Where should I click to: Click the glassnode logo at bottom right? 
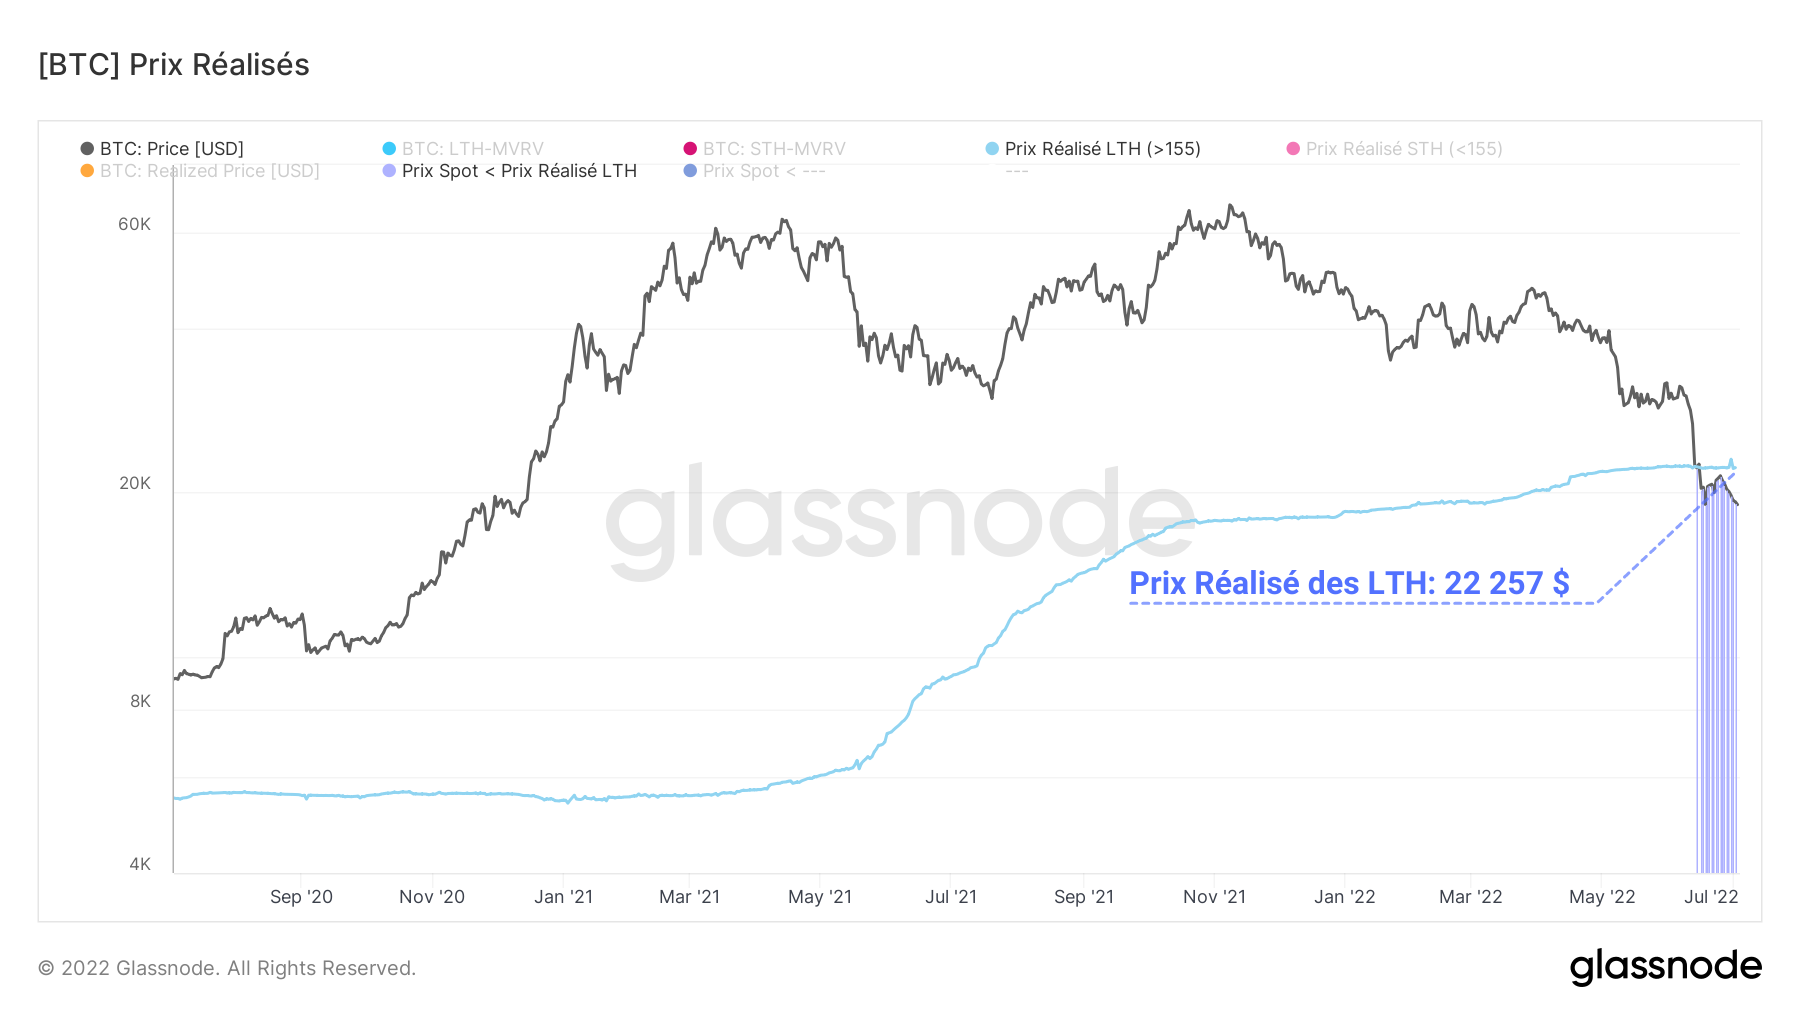[1665, 966]
